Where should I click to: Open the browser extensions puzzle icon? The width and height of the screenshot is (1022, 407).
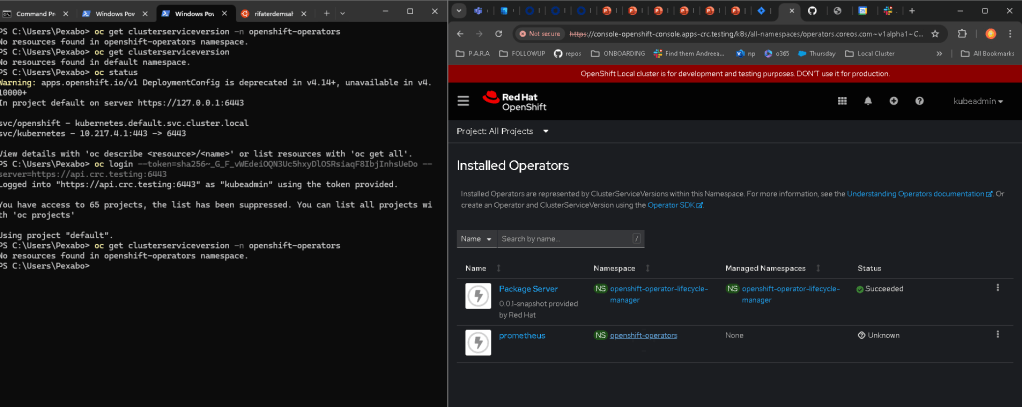(962, 34)
